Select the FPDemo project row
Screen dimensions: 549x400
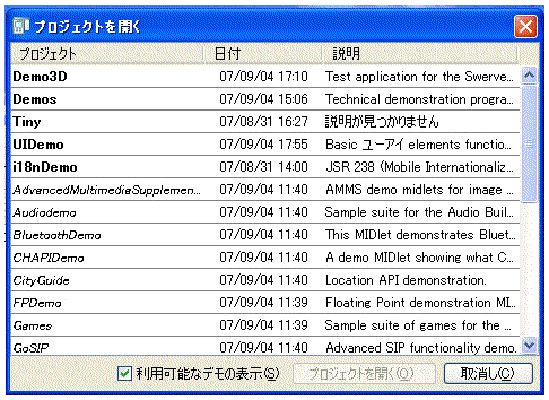click(265, 302)
